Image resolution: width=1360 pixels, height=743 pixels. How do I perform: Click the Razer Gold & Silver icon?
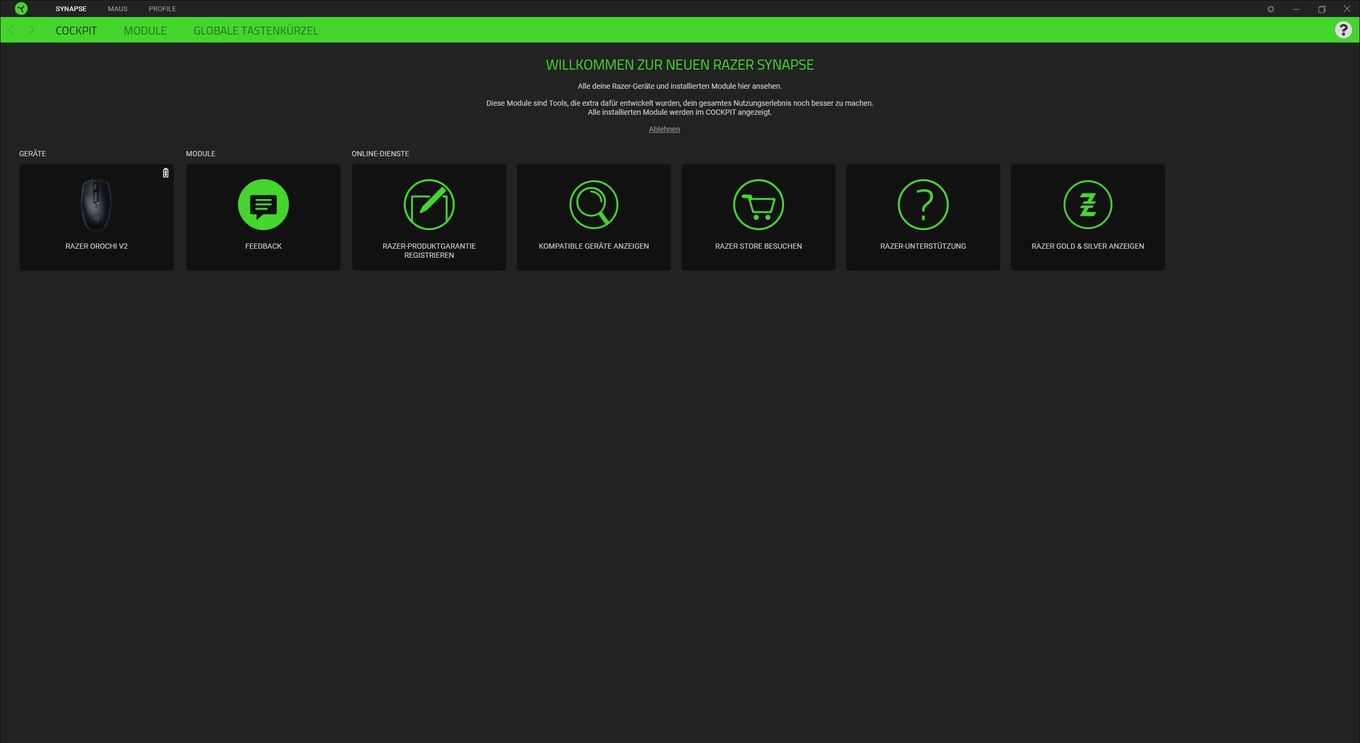click(1088, 205)
